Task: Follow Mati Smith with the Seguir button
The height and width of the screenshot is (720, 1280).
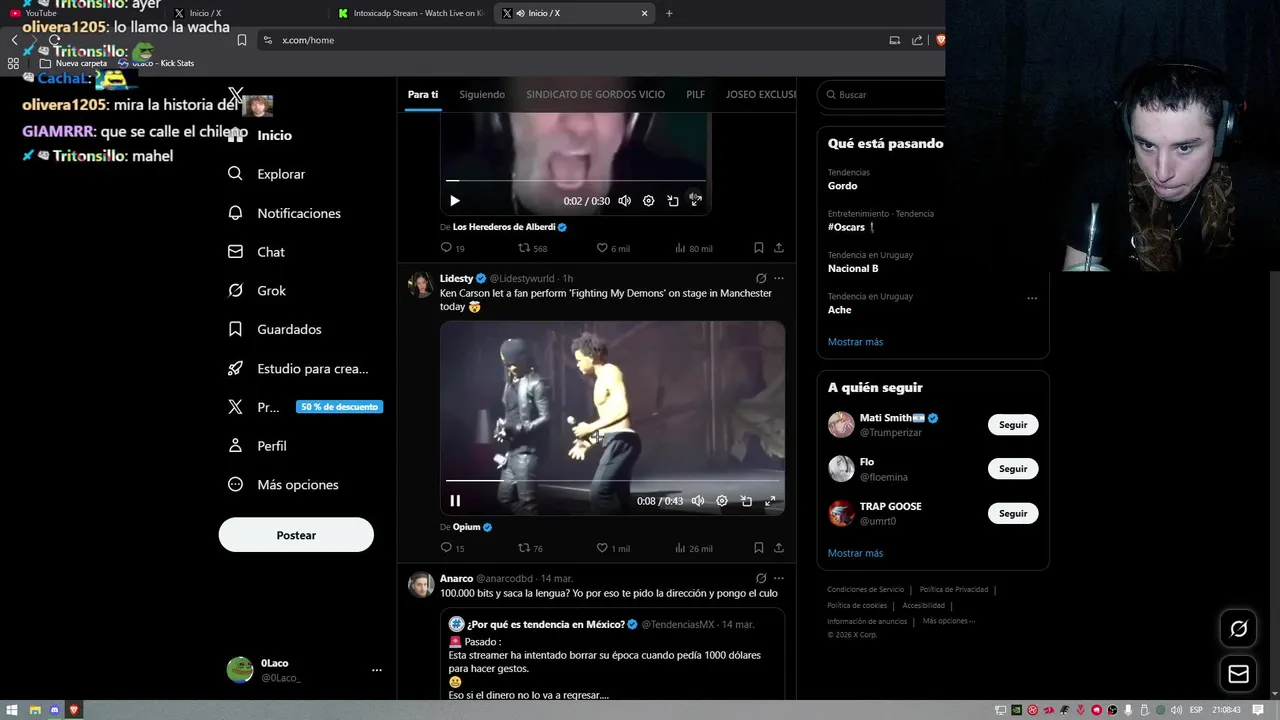Action: pos(1013,425)
